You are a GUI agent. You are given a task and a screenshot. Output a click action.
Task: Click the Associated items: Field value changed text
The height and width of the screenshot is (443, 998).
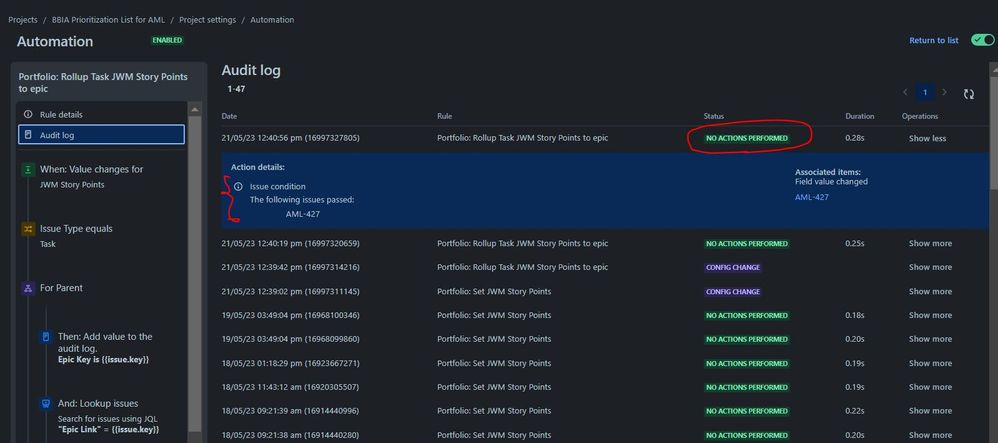831,177
